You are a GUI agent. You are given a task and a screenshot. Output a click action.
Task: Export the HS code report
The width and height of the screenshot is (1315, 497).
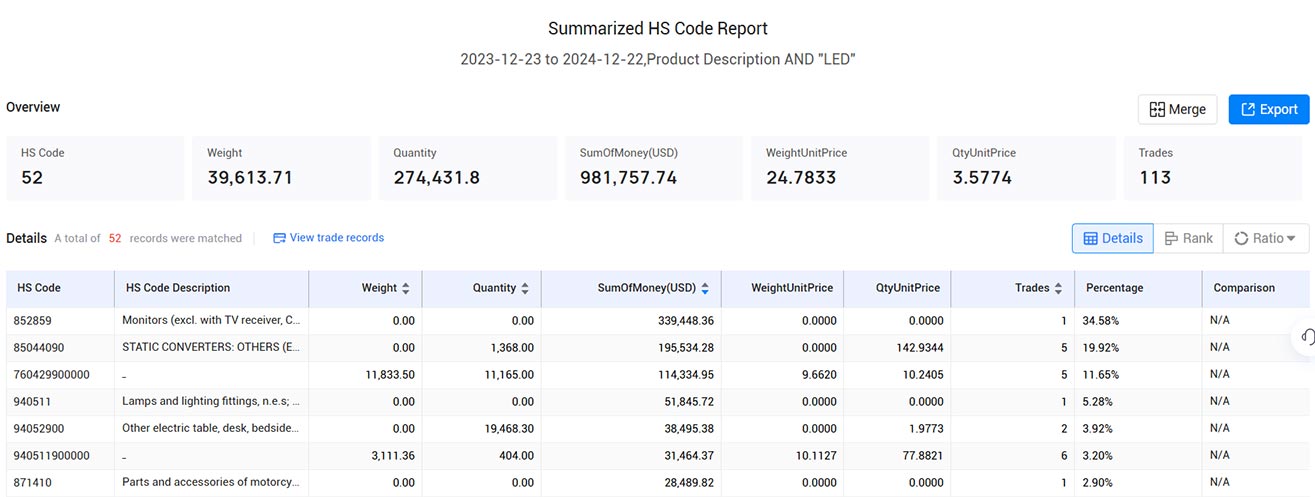(x=1268, y=109)
